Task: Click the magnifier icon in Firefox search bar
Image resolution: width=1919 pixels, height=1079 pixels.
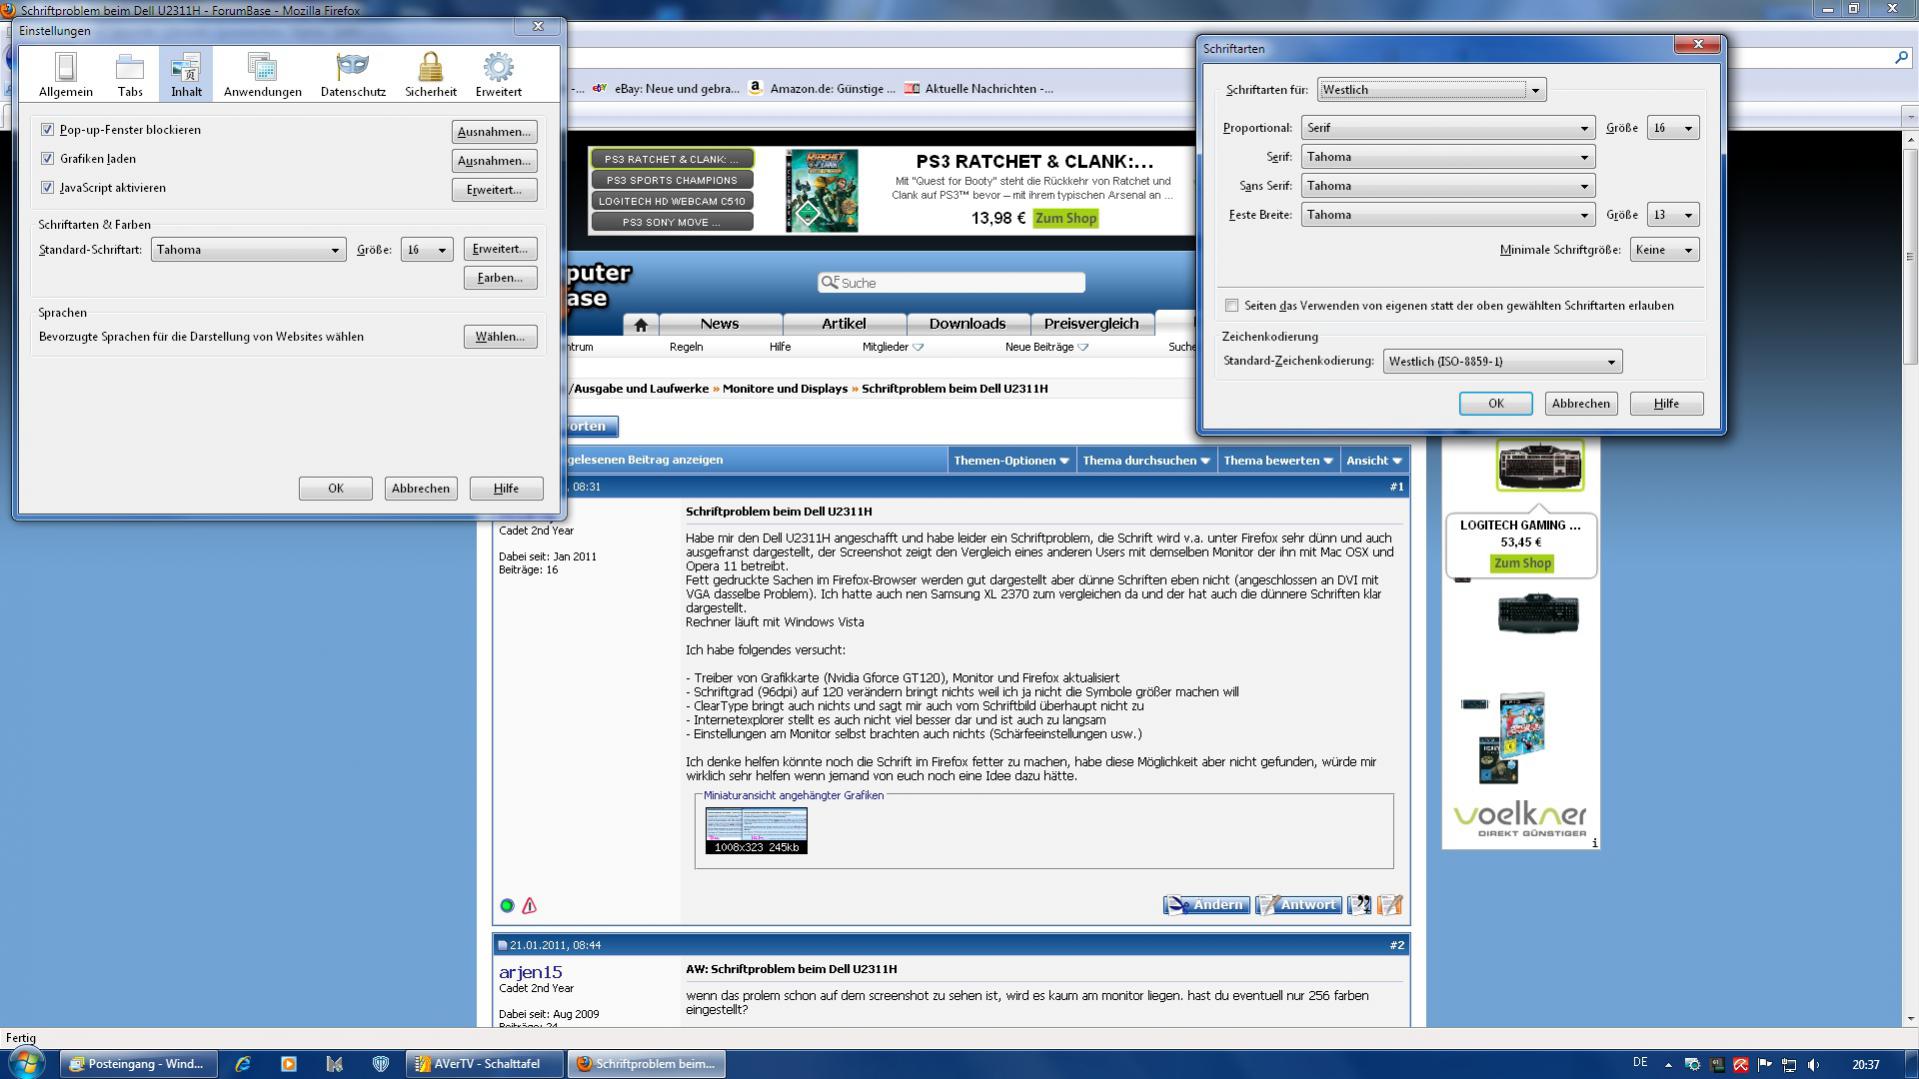Action: [x=1901, y=58]
